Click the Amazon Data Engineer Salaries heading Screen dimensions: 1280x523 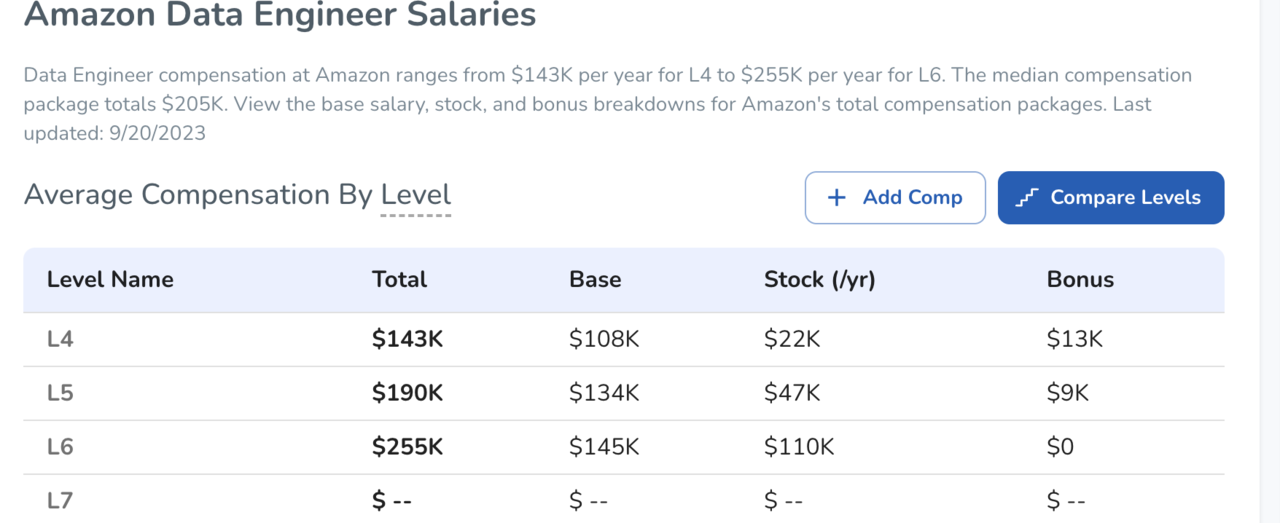click(280, 16)
